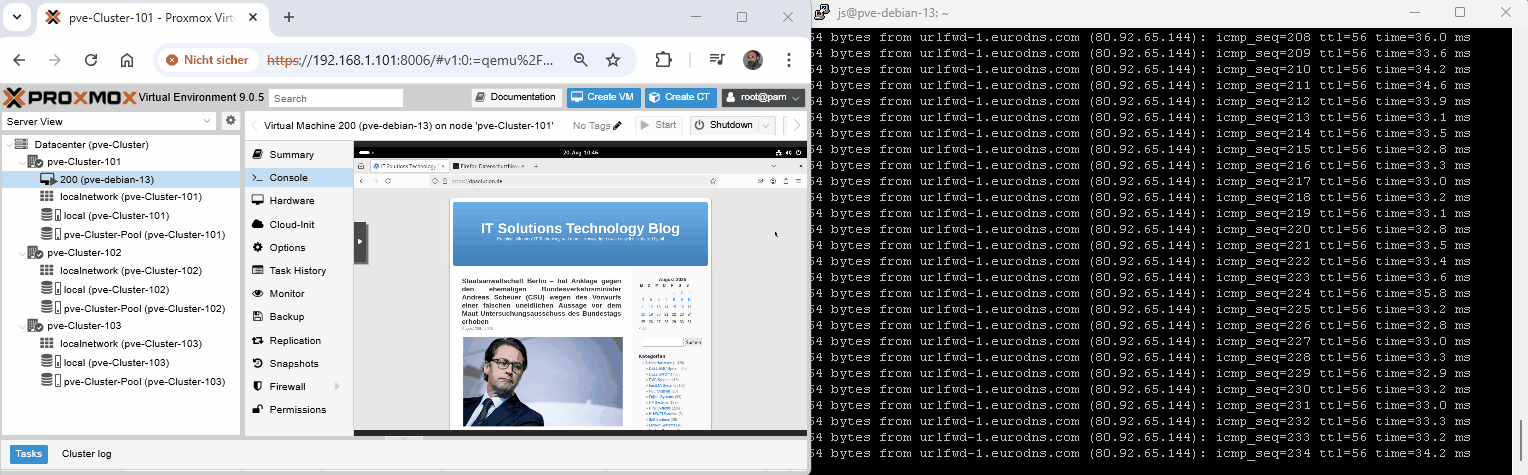This screenshot has width=1528, height=475.
Task: Expand the Firewall submenu arrow
Action: (x=337, y=387)
